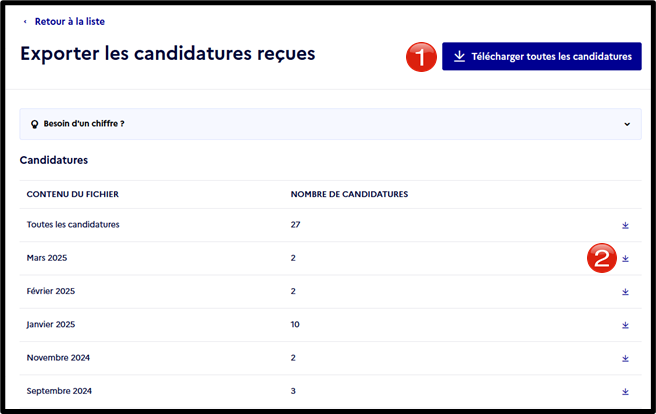Click the Exporter les candidatures reçues heading

click(168, 54)
